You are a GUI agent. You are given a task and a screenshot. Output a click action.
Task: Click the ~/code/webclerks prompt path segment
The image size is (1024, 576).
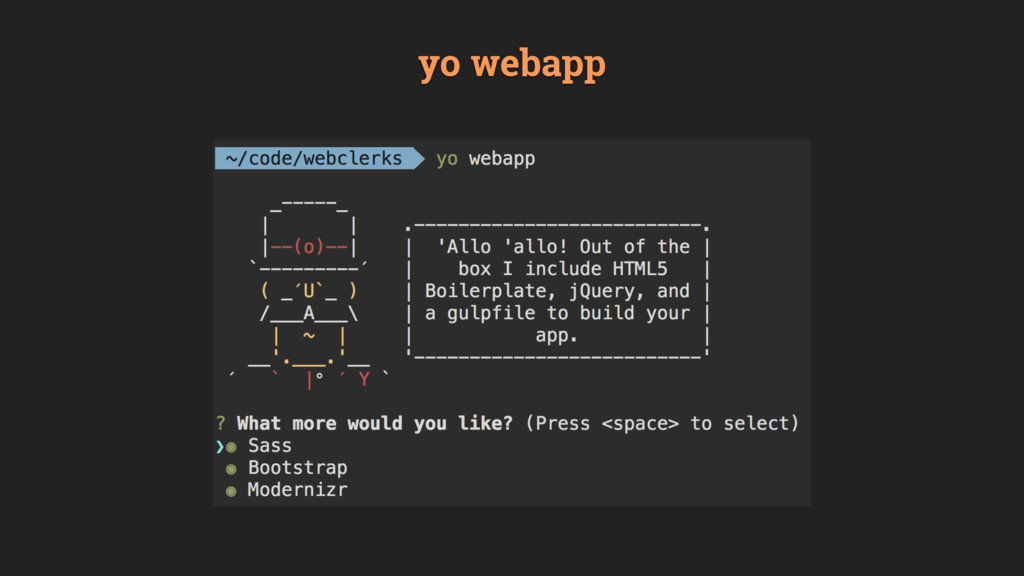coord(319,158)
